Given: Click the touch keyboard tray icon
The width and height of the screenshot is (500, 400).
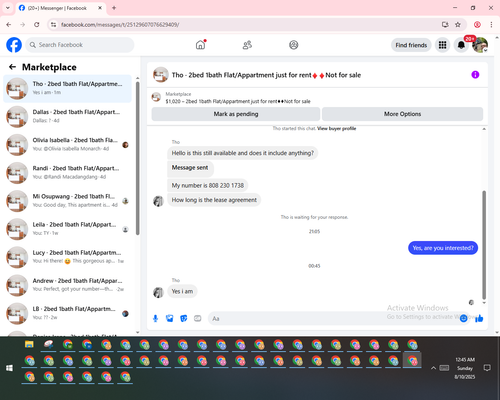Looking at the screenshot, I should 444,368.
